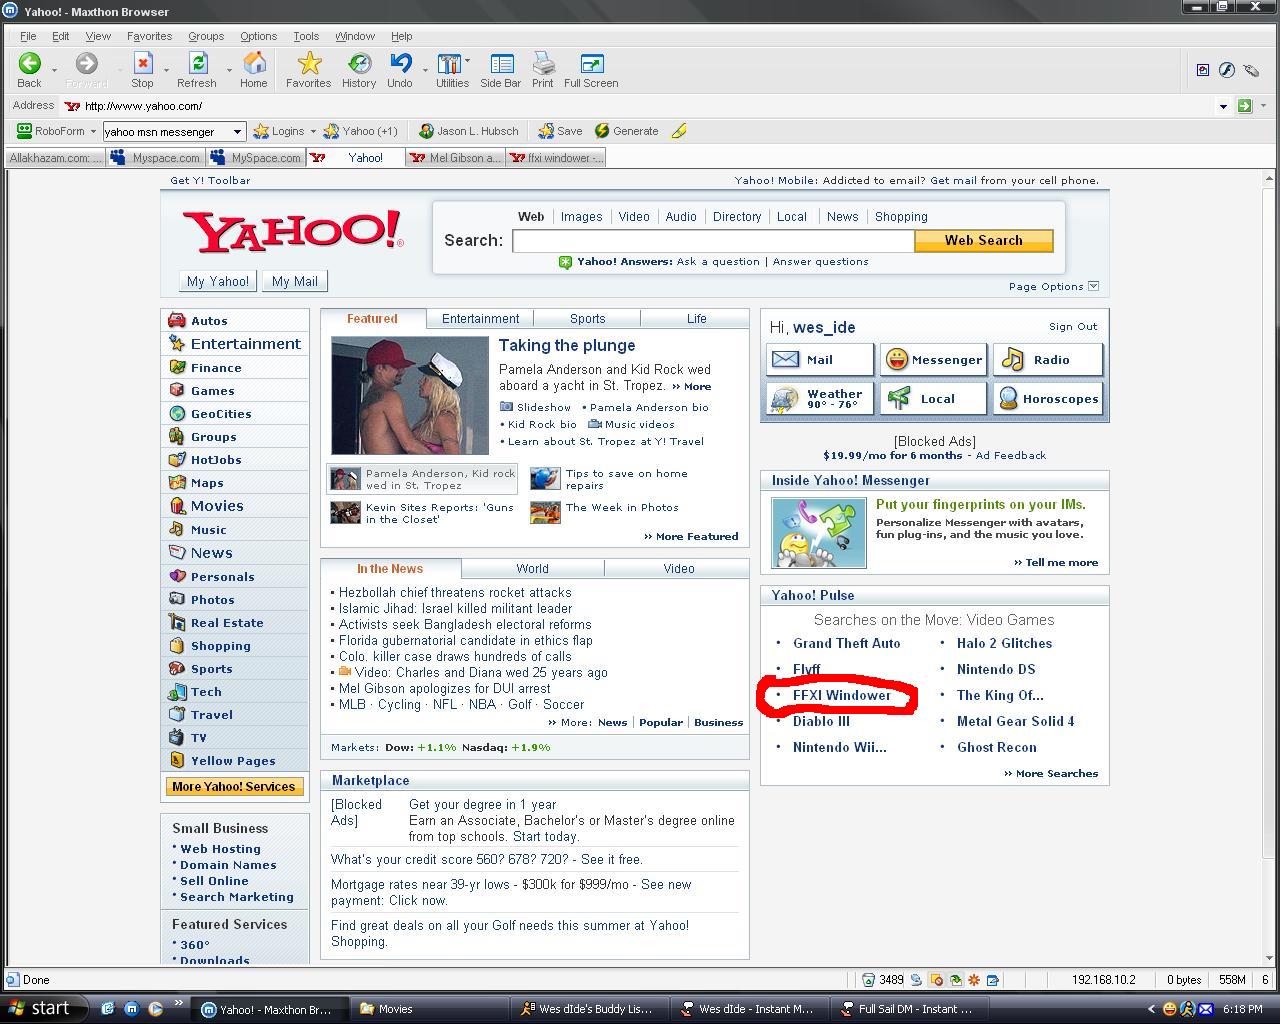1280x1024 pixels.
Task: Open the Favorites star icon
Action: tap(309, 65)
